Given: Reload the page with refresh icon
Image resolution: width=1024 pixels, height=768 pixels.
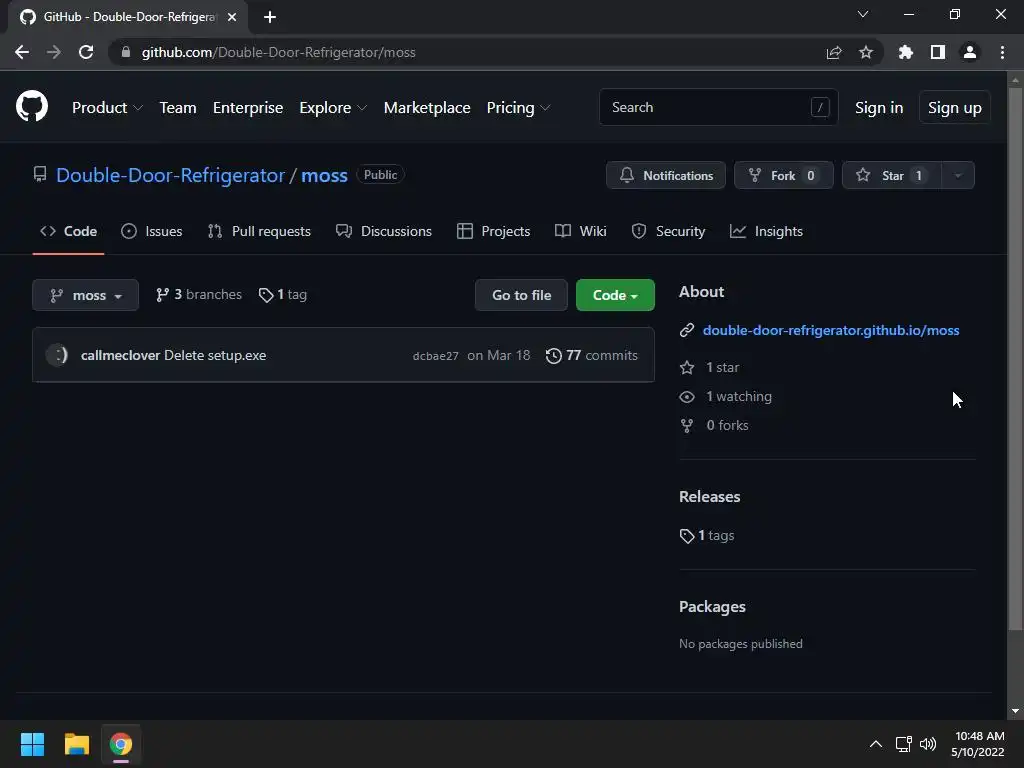Looking at the screenshot, I should point(86,52).
